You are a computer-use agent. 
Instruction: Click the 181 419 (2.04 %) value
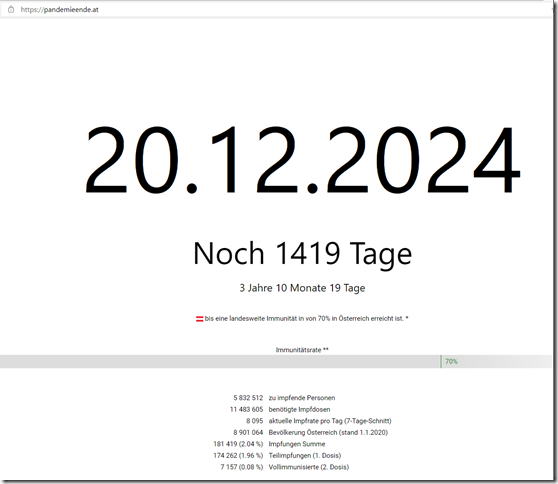pyautogui.click(x=238, y=444)
